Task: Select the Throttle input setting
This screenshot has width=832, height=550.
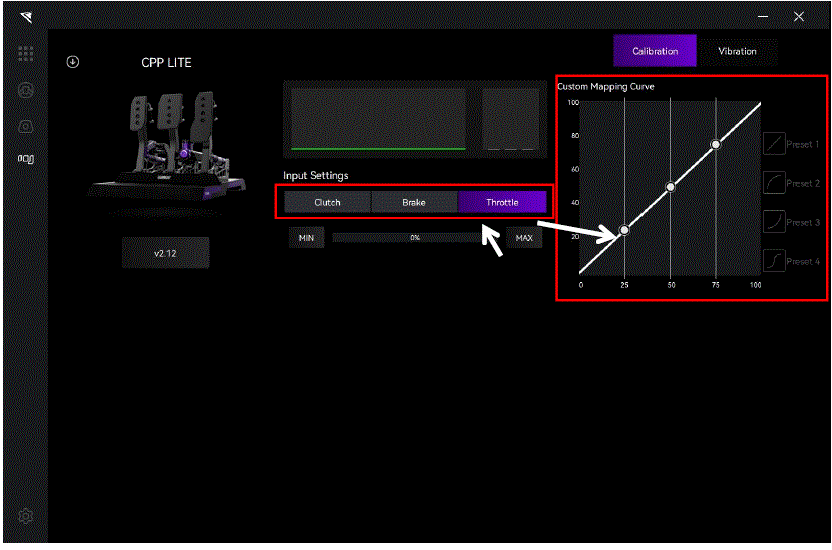Action: point(502,202)
